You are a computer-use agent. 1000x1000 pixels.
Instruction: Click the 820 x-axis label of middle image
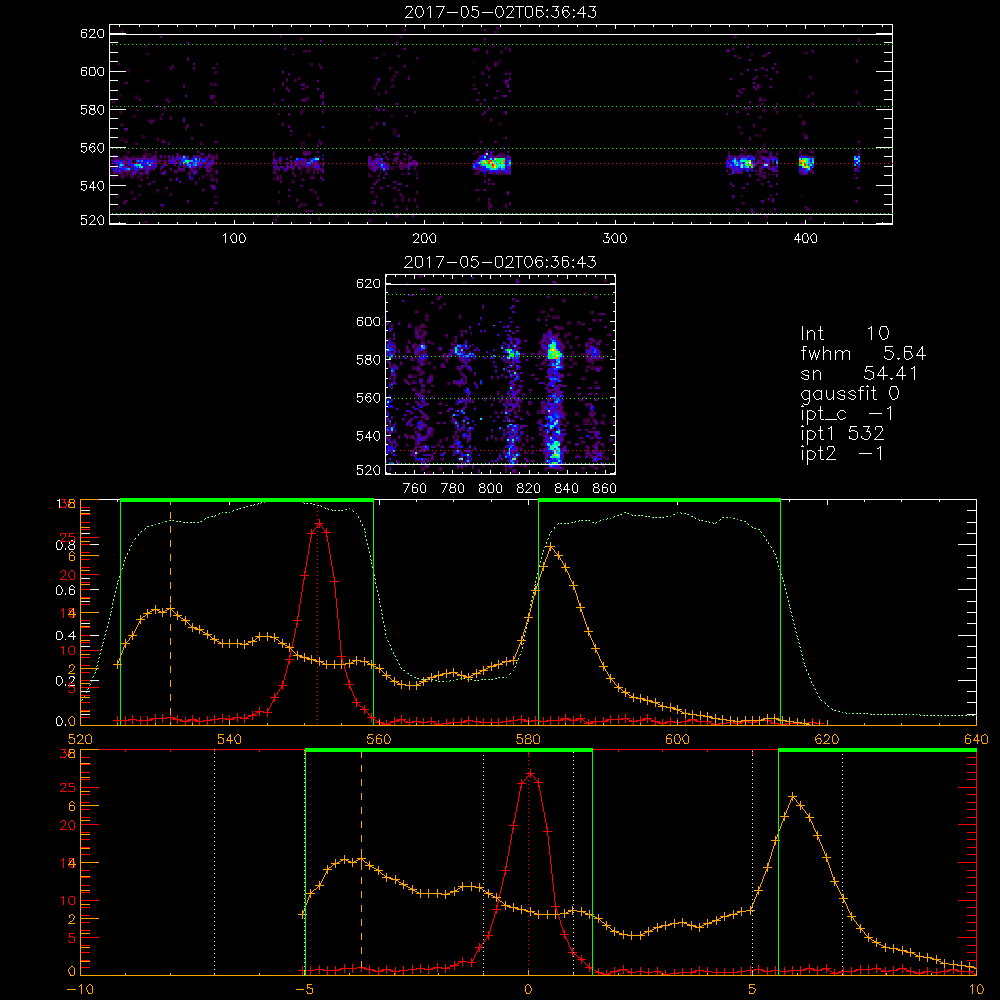[x=529, y=489]
